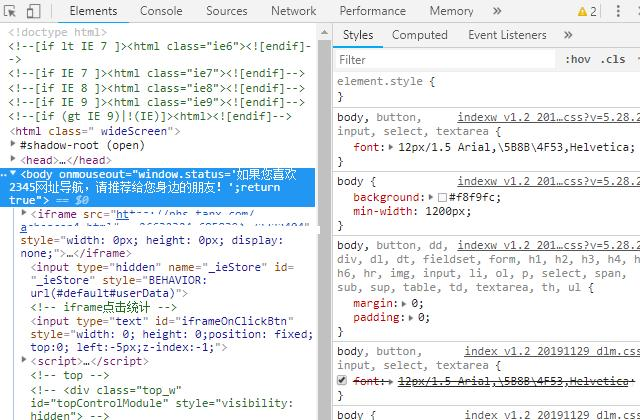Select the iframe点击统计 comment node
Viewport: 640px width, 420px height.
(104, 307)
